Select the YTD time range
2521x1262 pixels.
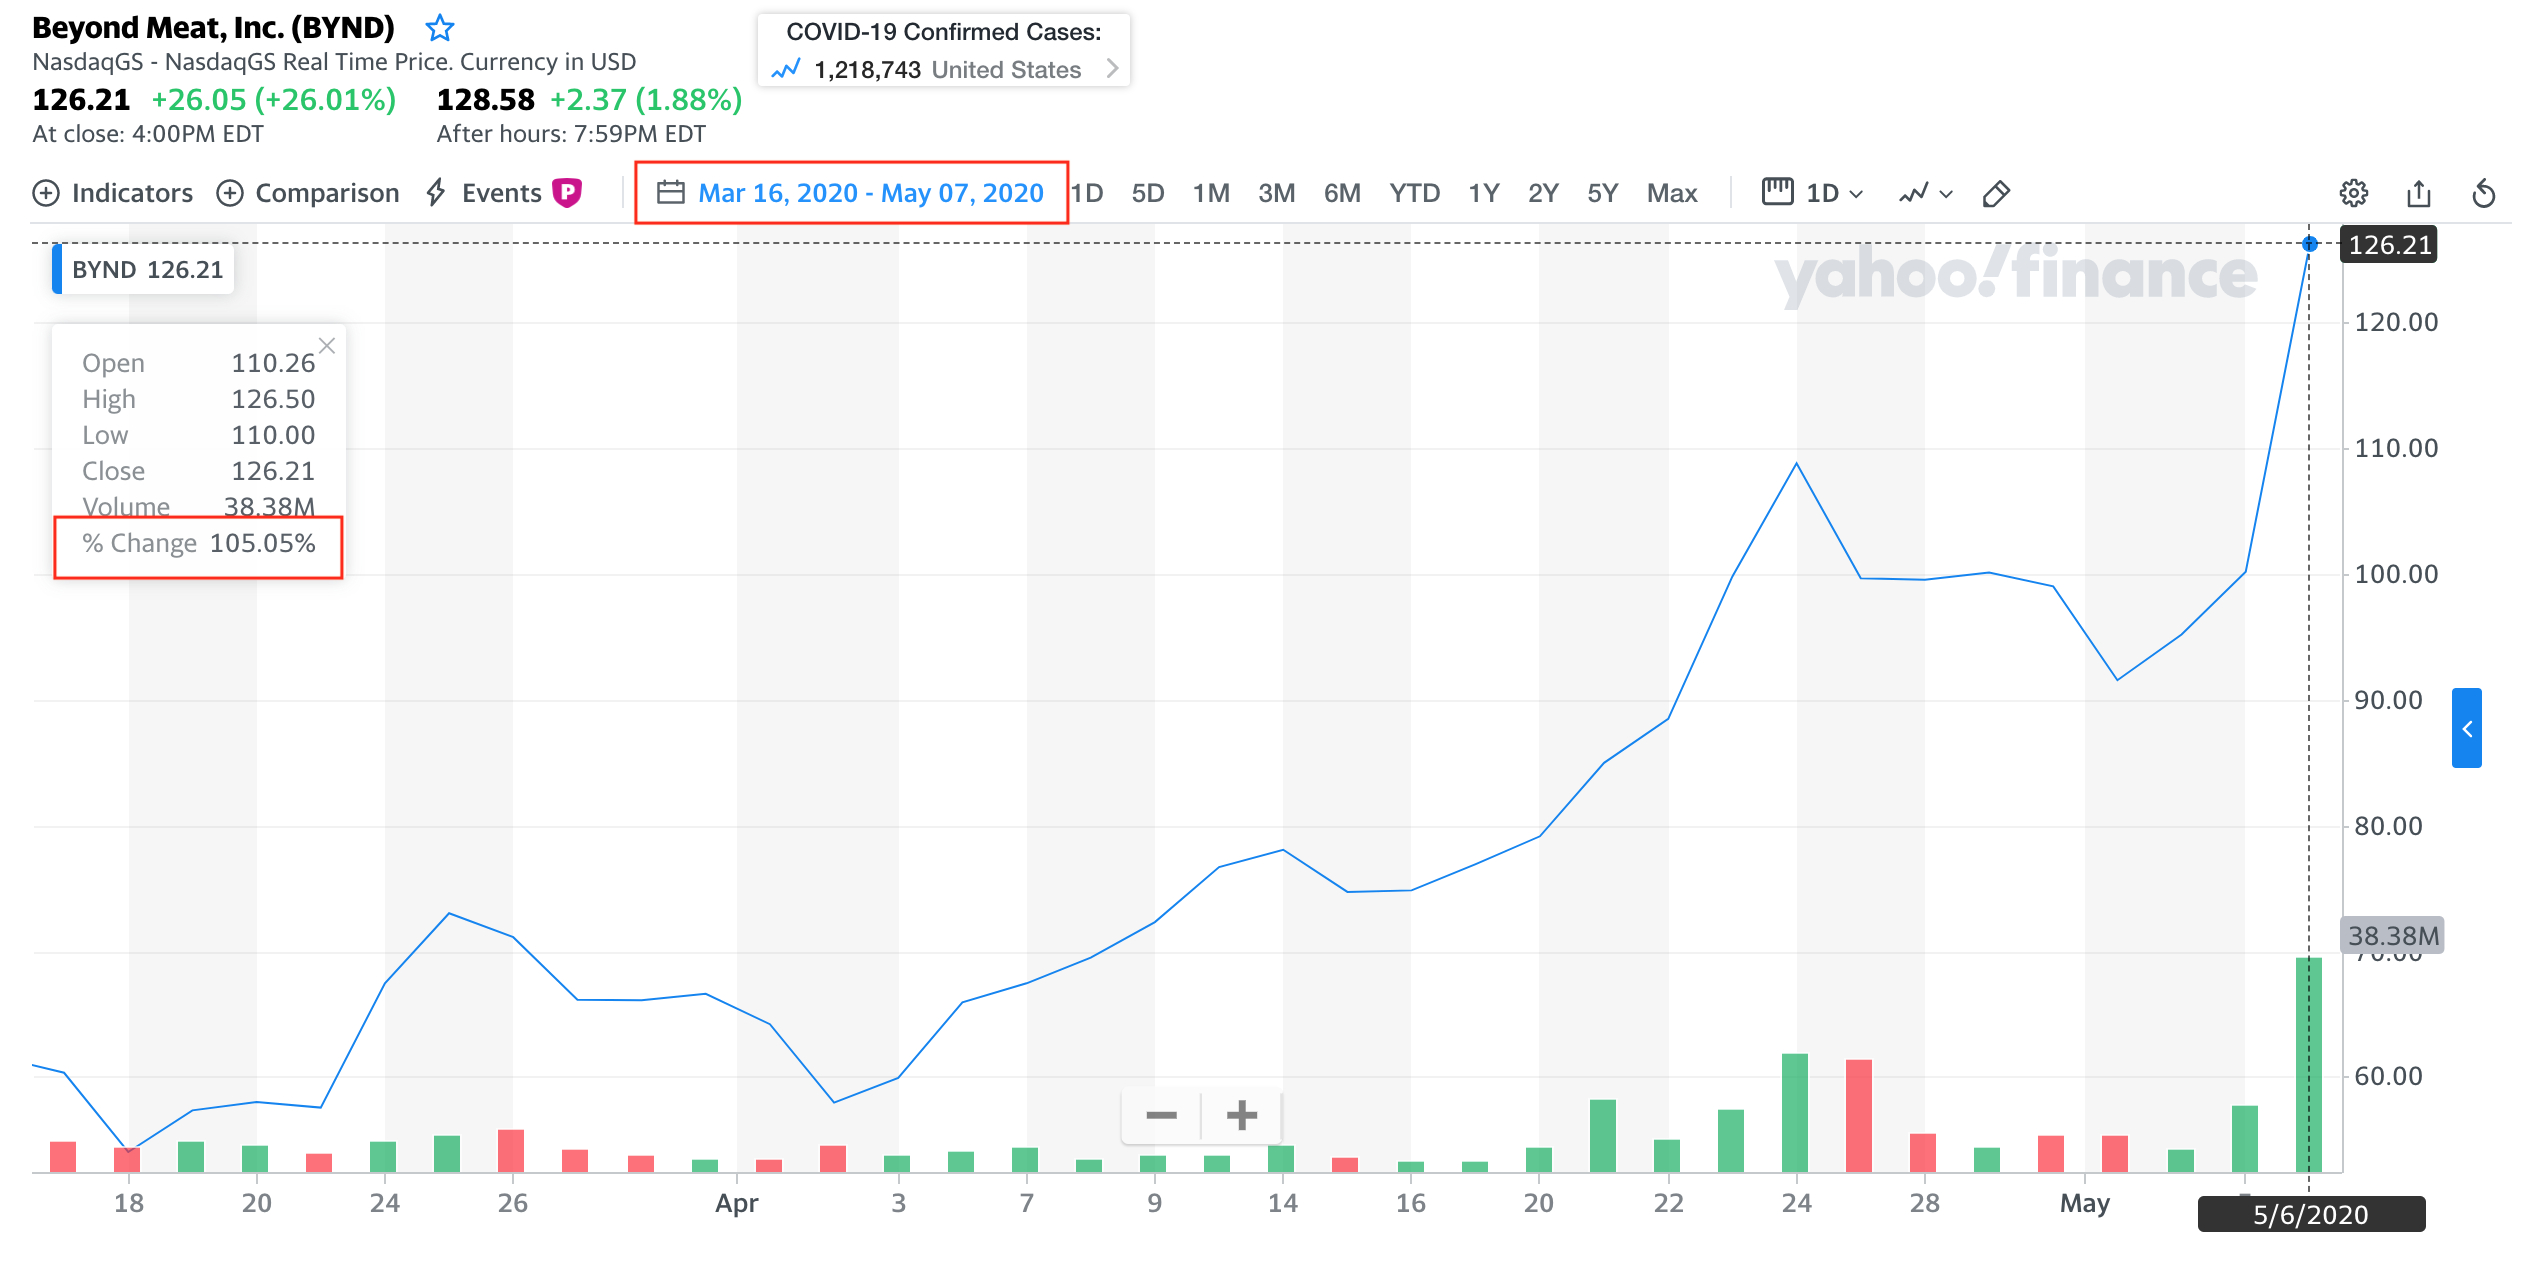(x=1414, y=193)
